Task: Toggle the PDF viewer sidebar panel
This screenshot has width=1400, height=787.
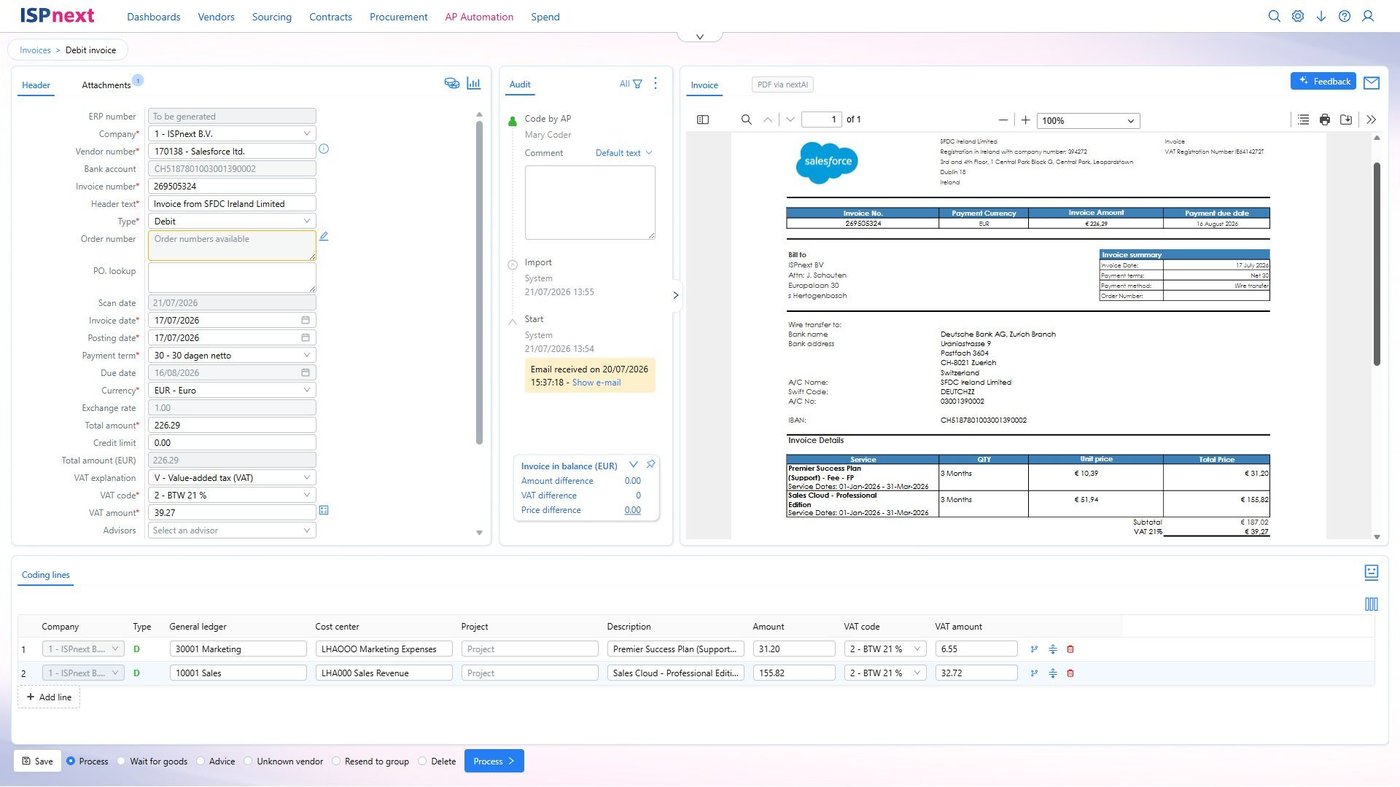Action: pyautogui.click(x=703, y=120)
